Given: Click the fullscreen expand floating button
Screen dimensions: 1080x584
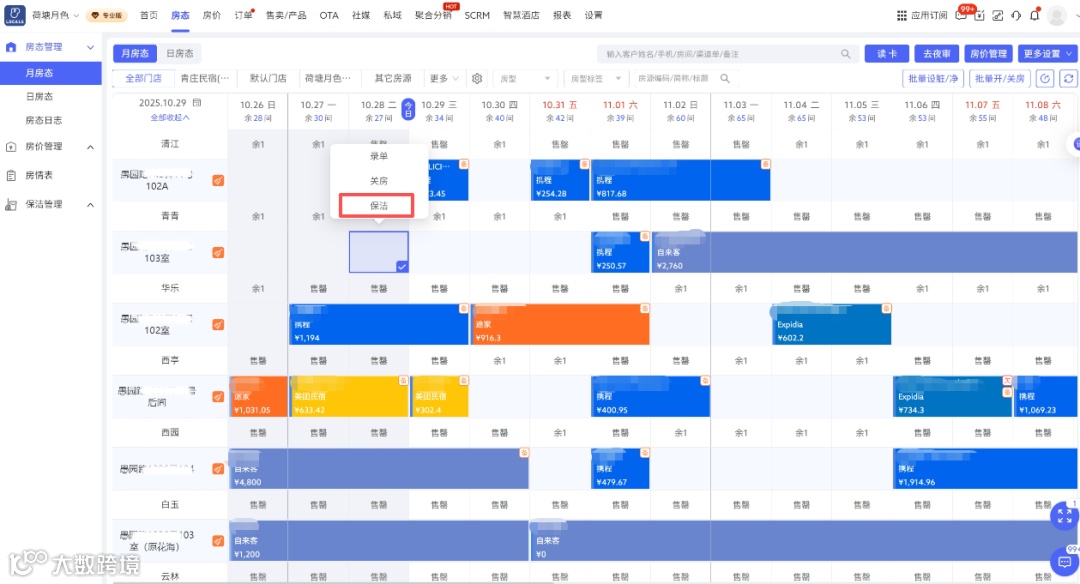Looking at the screenshot, I should [1064, 515].
